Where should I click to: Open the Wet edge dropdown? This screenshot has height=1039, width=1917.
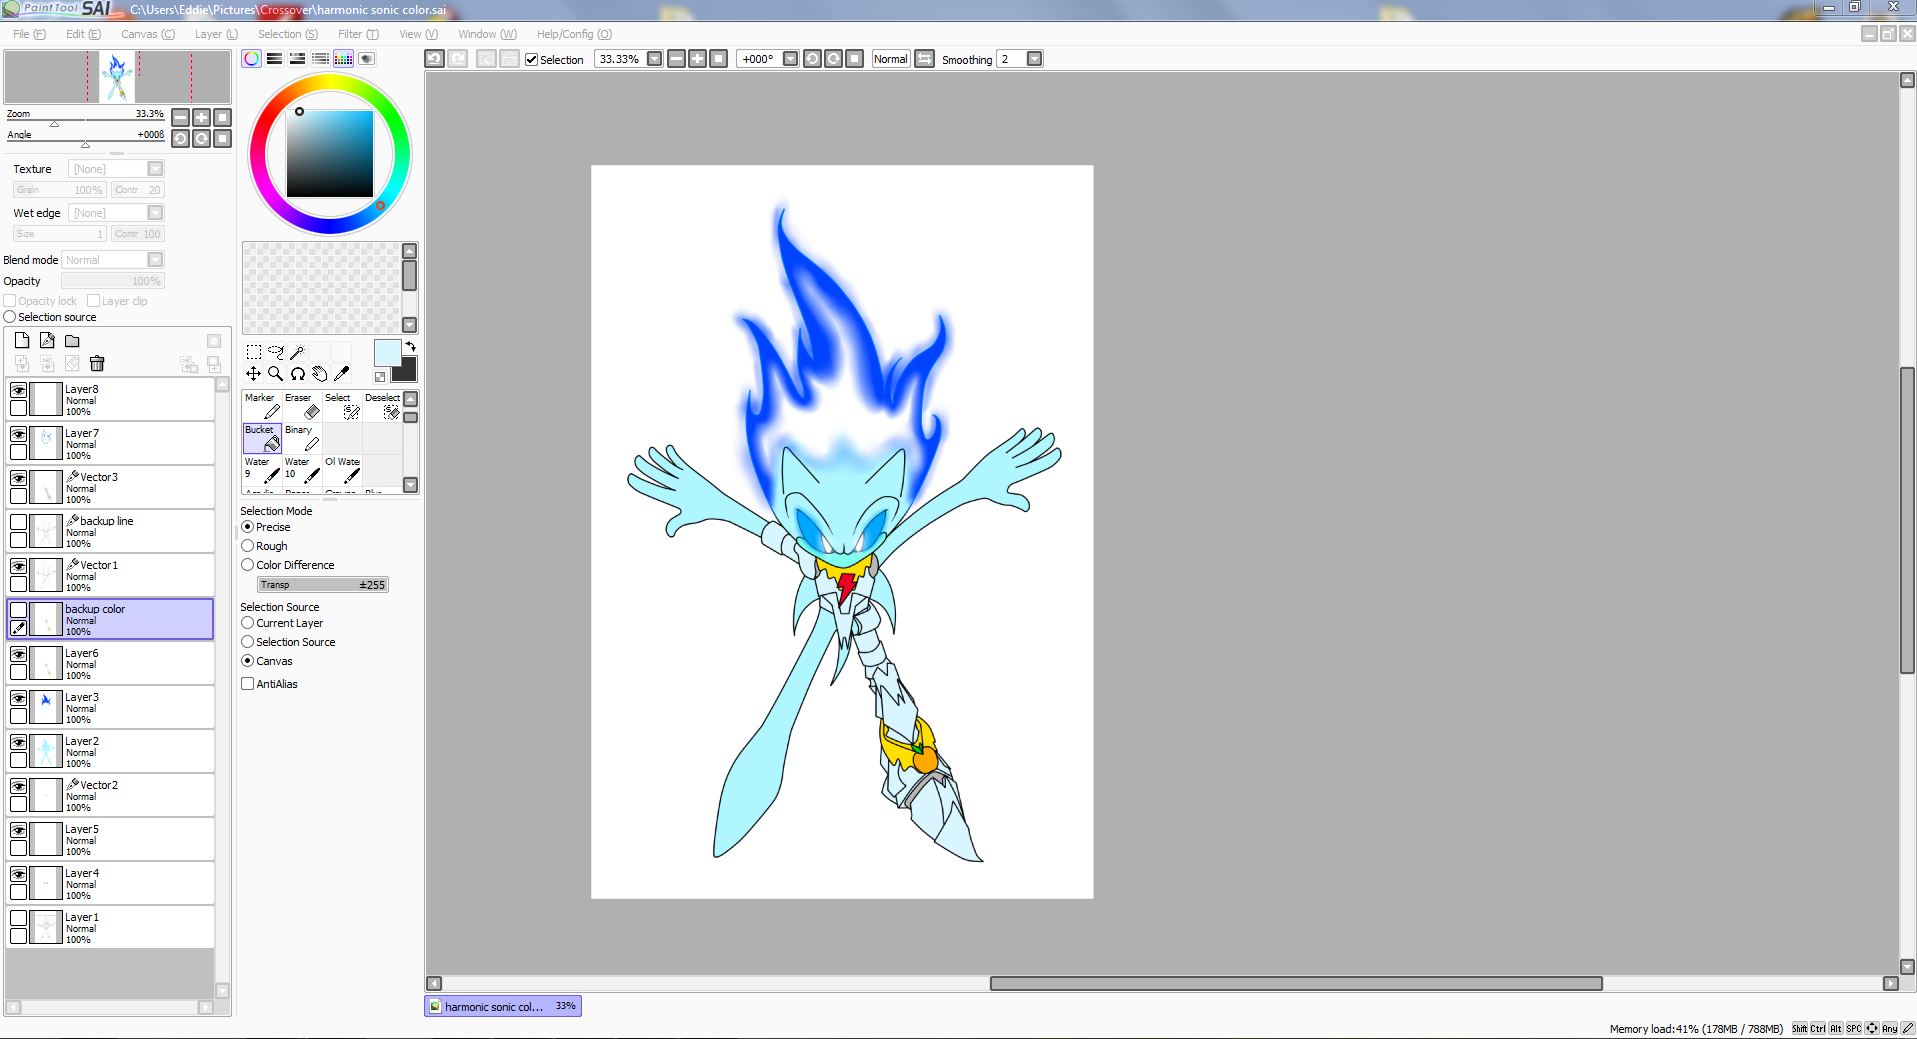(155, 213)
